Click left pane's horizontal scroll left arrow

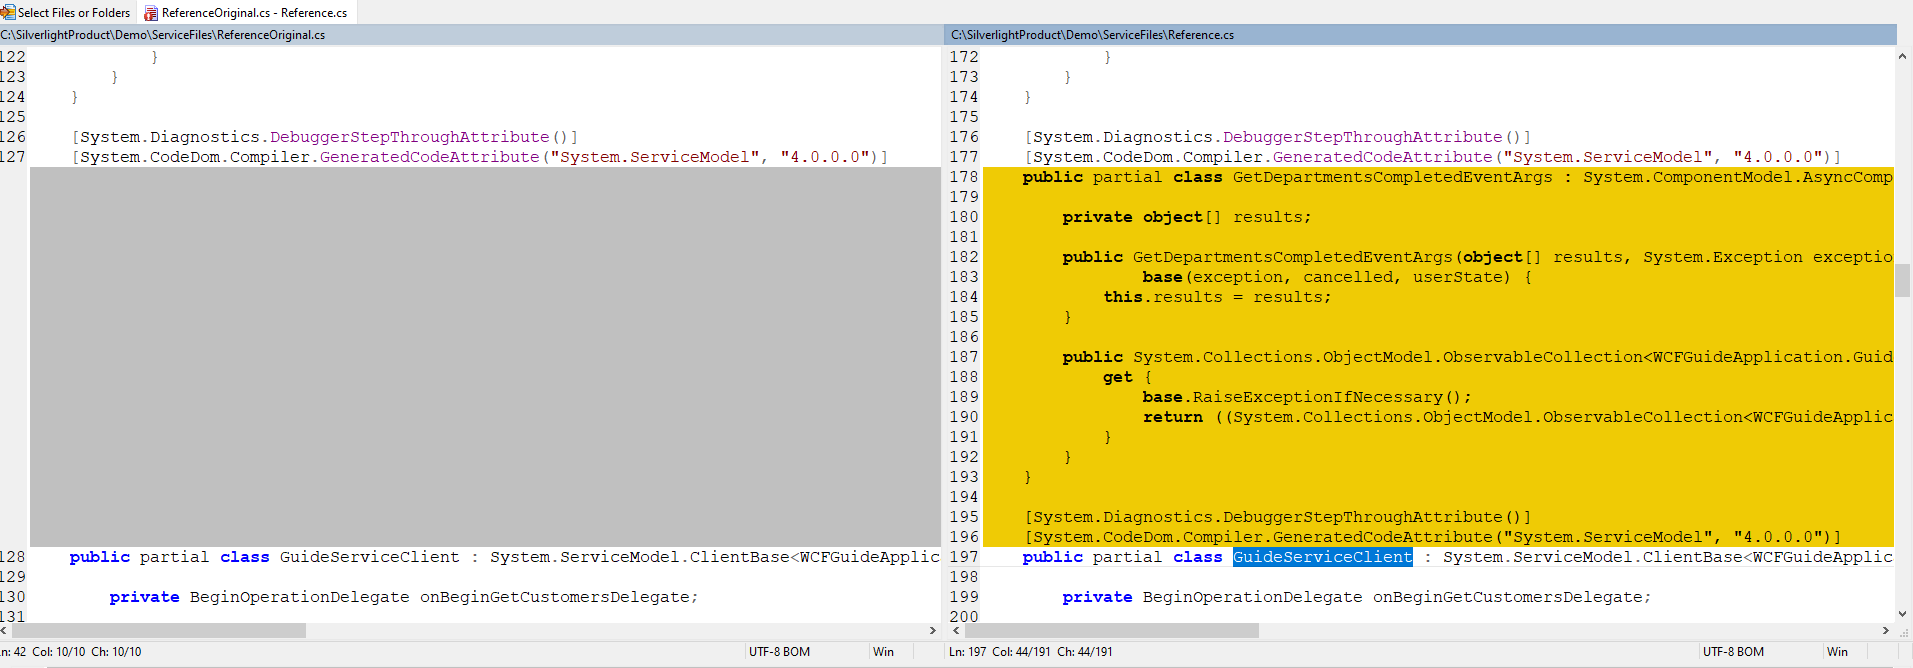[x=5, y=631]
